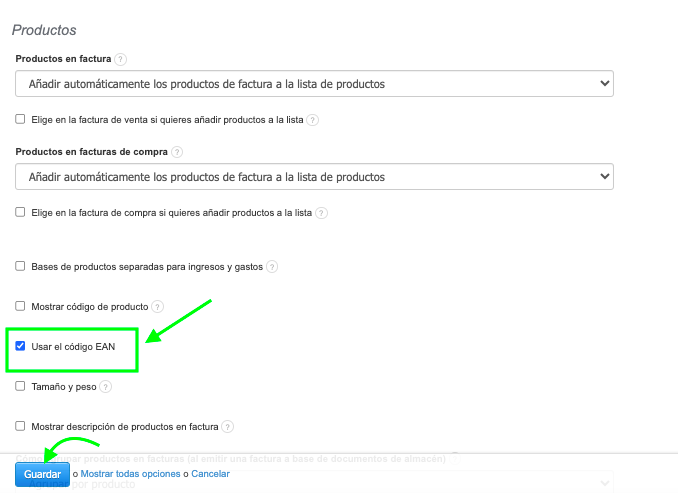Screen dimensions: 678x493
Task: Open the Mostrar todas opciones link
Action: point(131,474)
